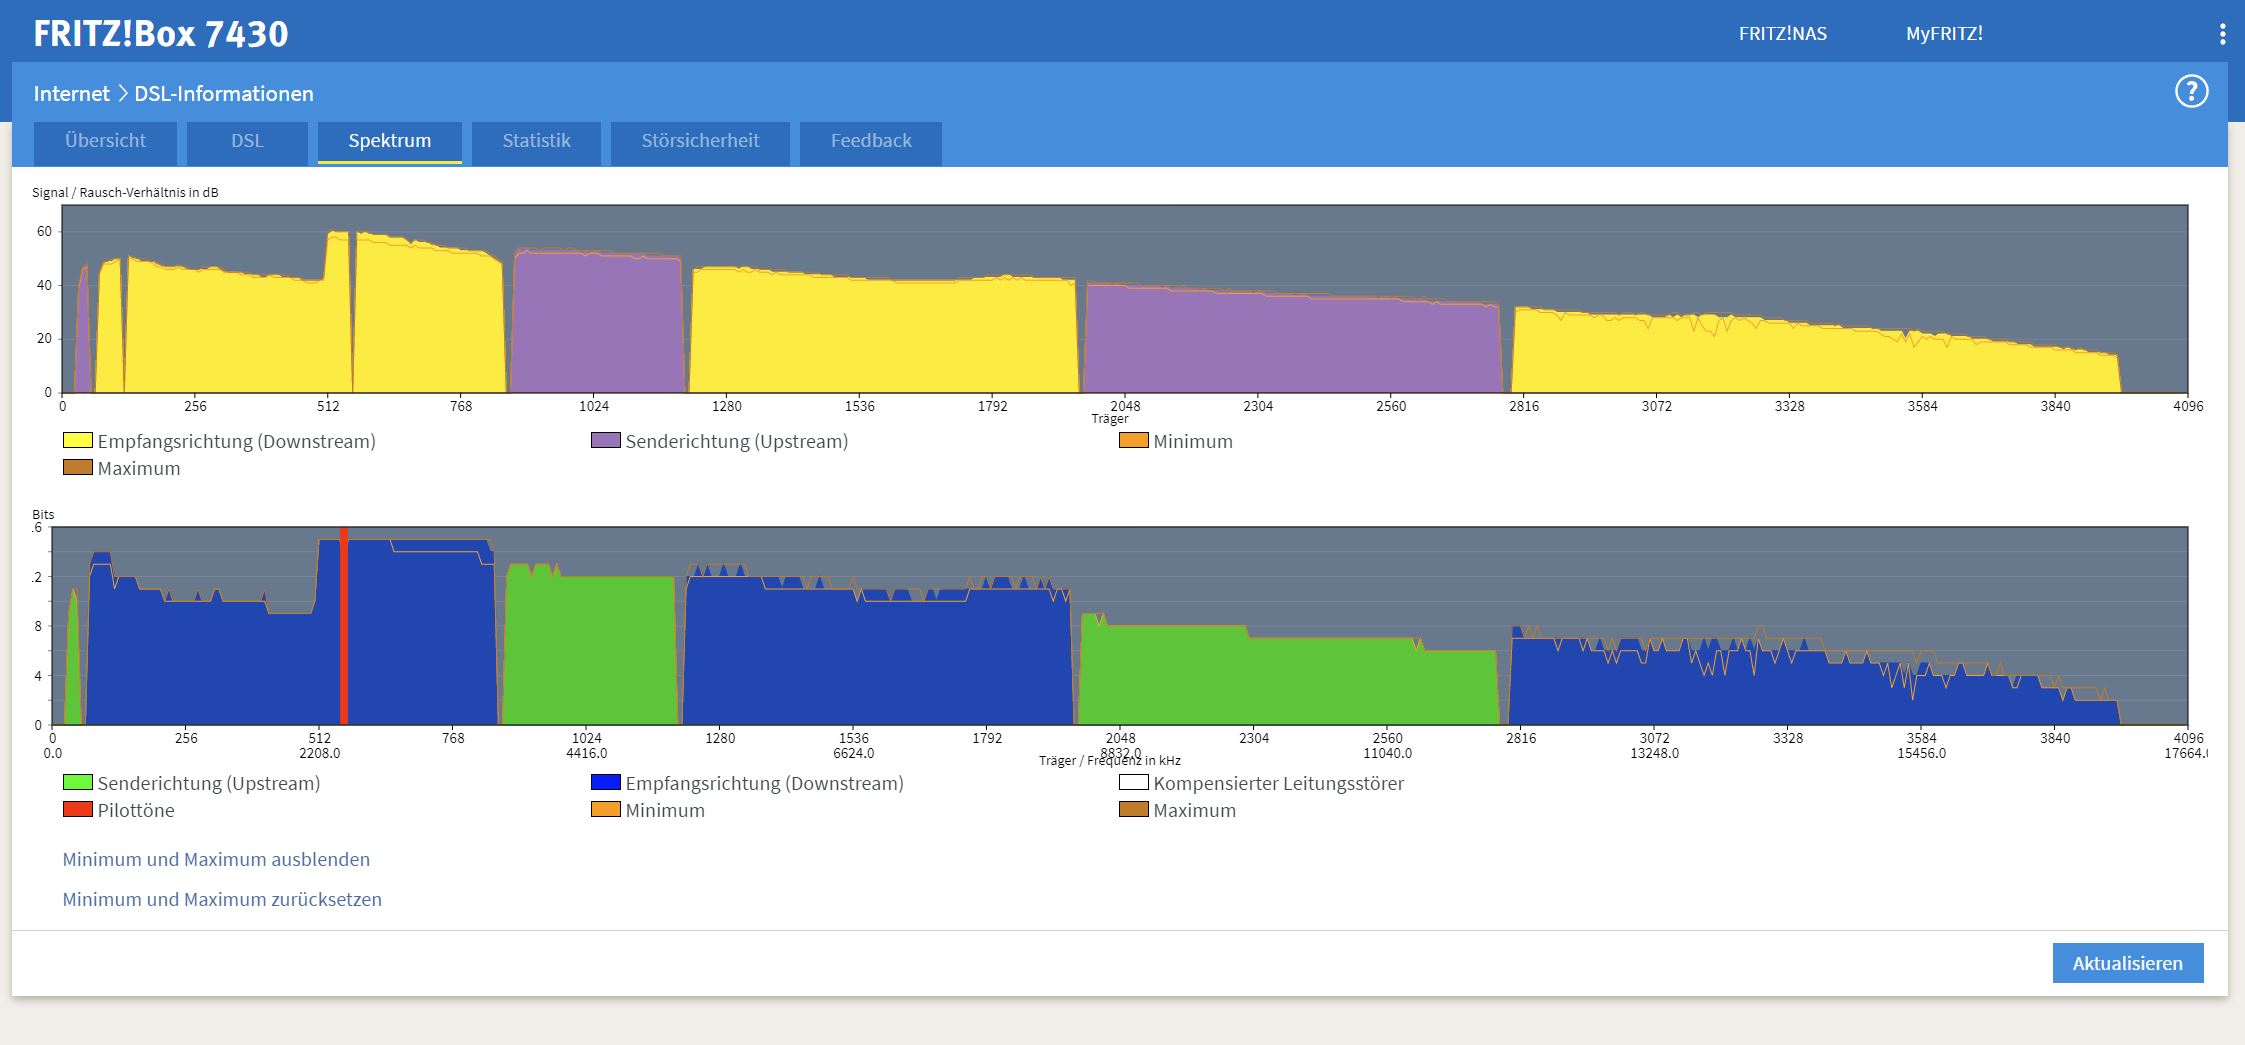Switch to the DSL tab
Screen dimensions: 2245x1045
(247, 142)
